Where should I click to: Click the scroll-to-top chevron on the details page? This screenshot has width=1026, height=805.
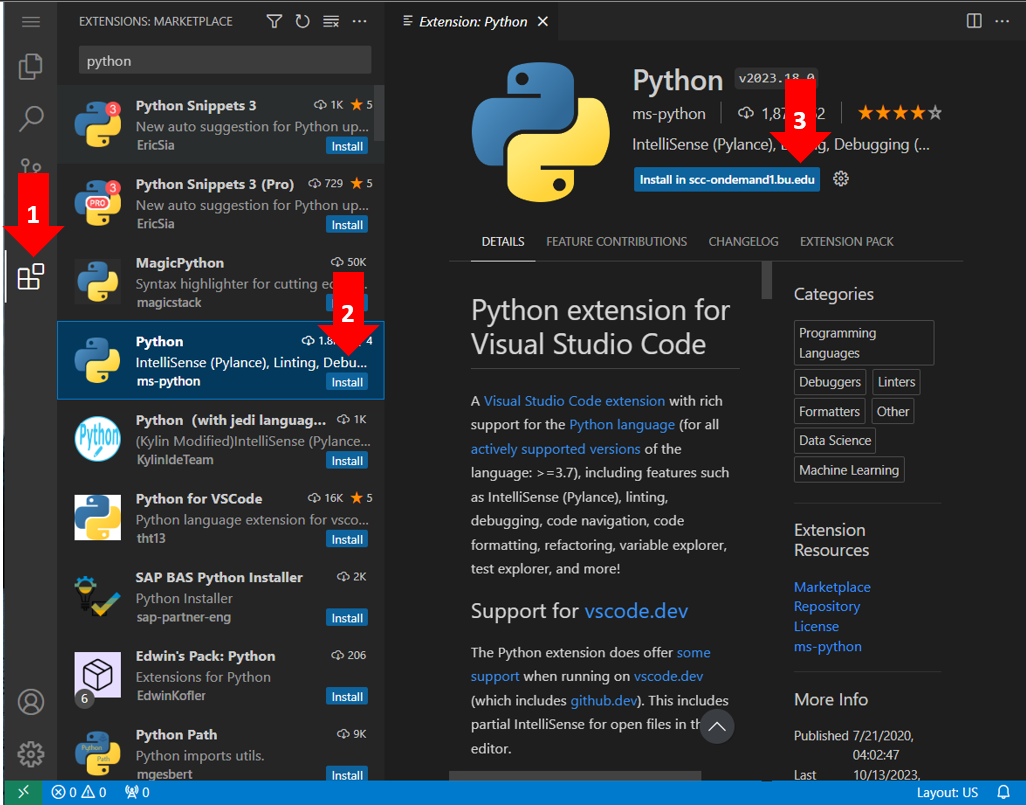tap(717, 729)
